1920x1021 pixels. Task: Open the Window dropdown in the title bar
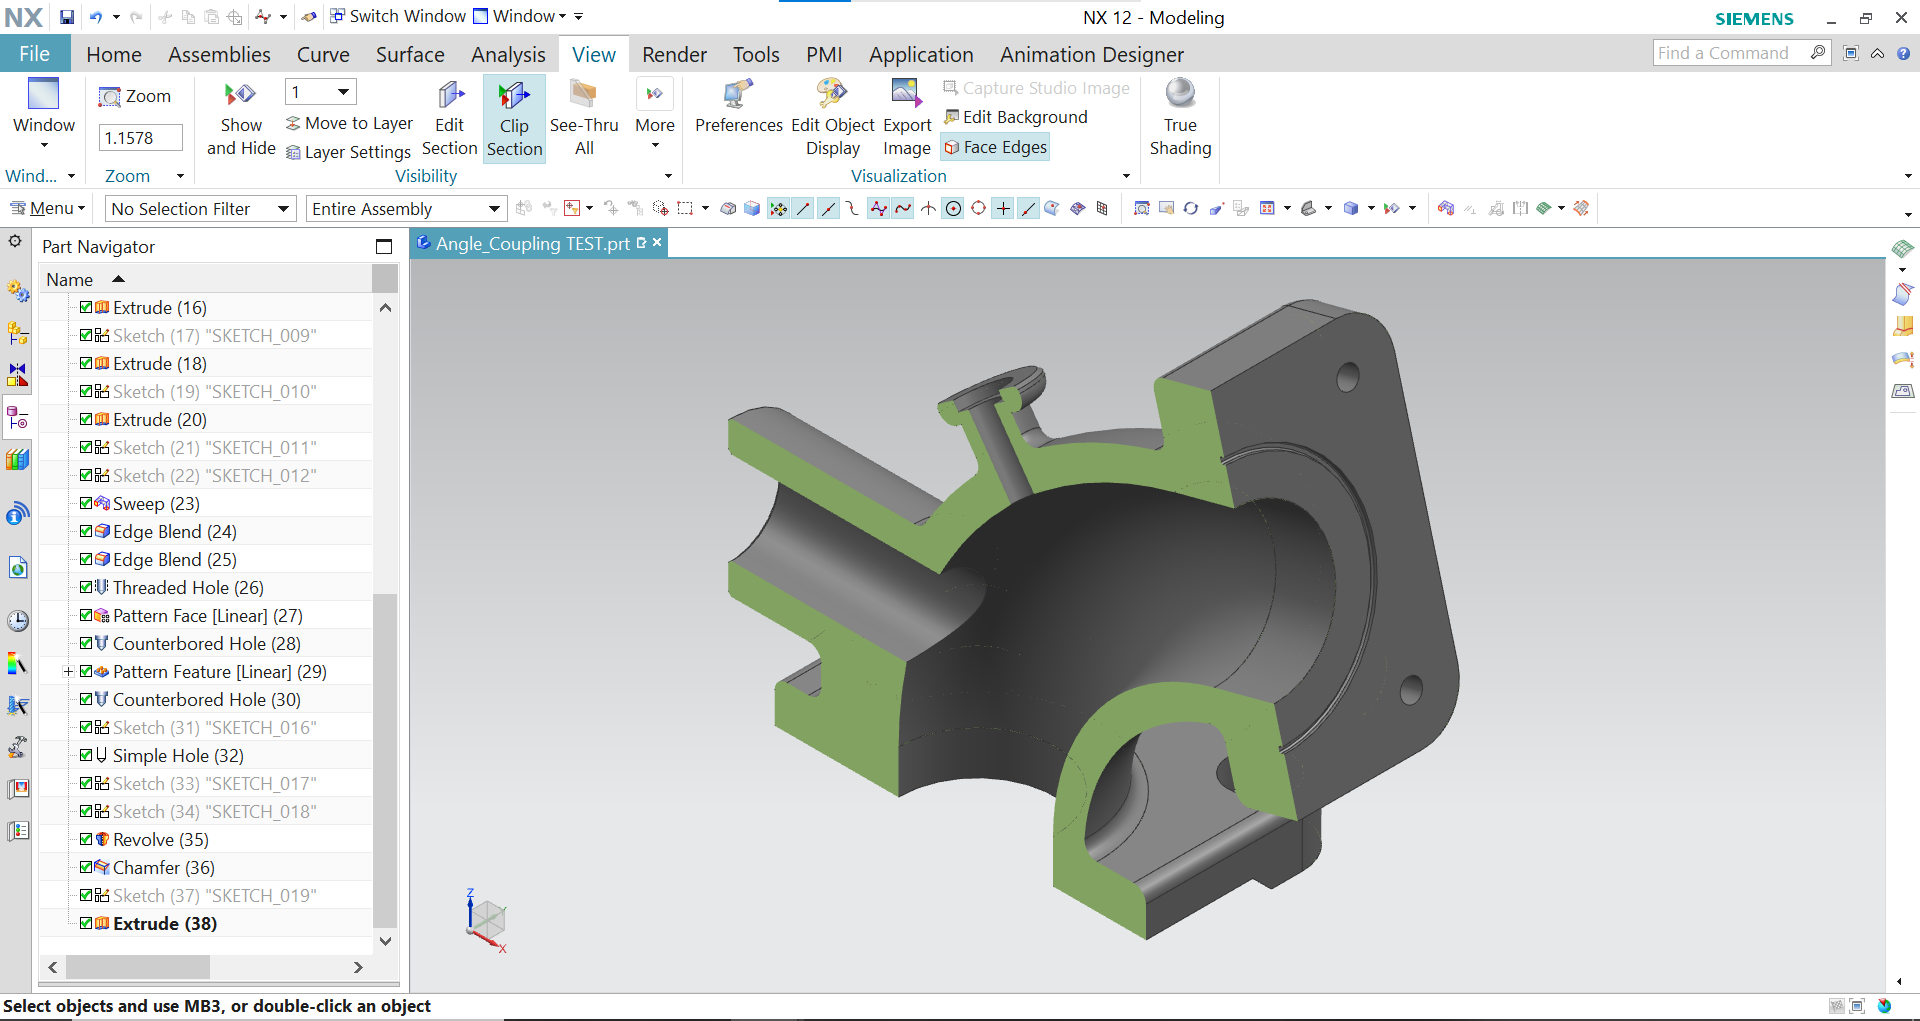click(520, 16)
